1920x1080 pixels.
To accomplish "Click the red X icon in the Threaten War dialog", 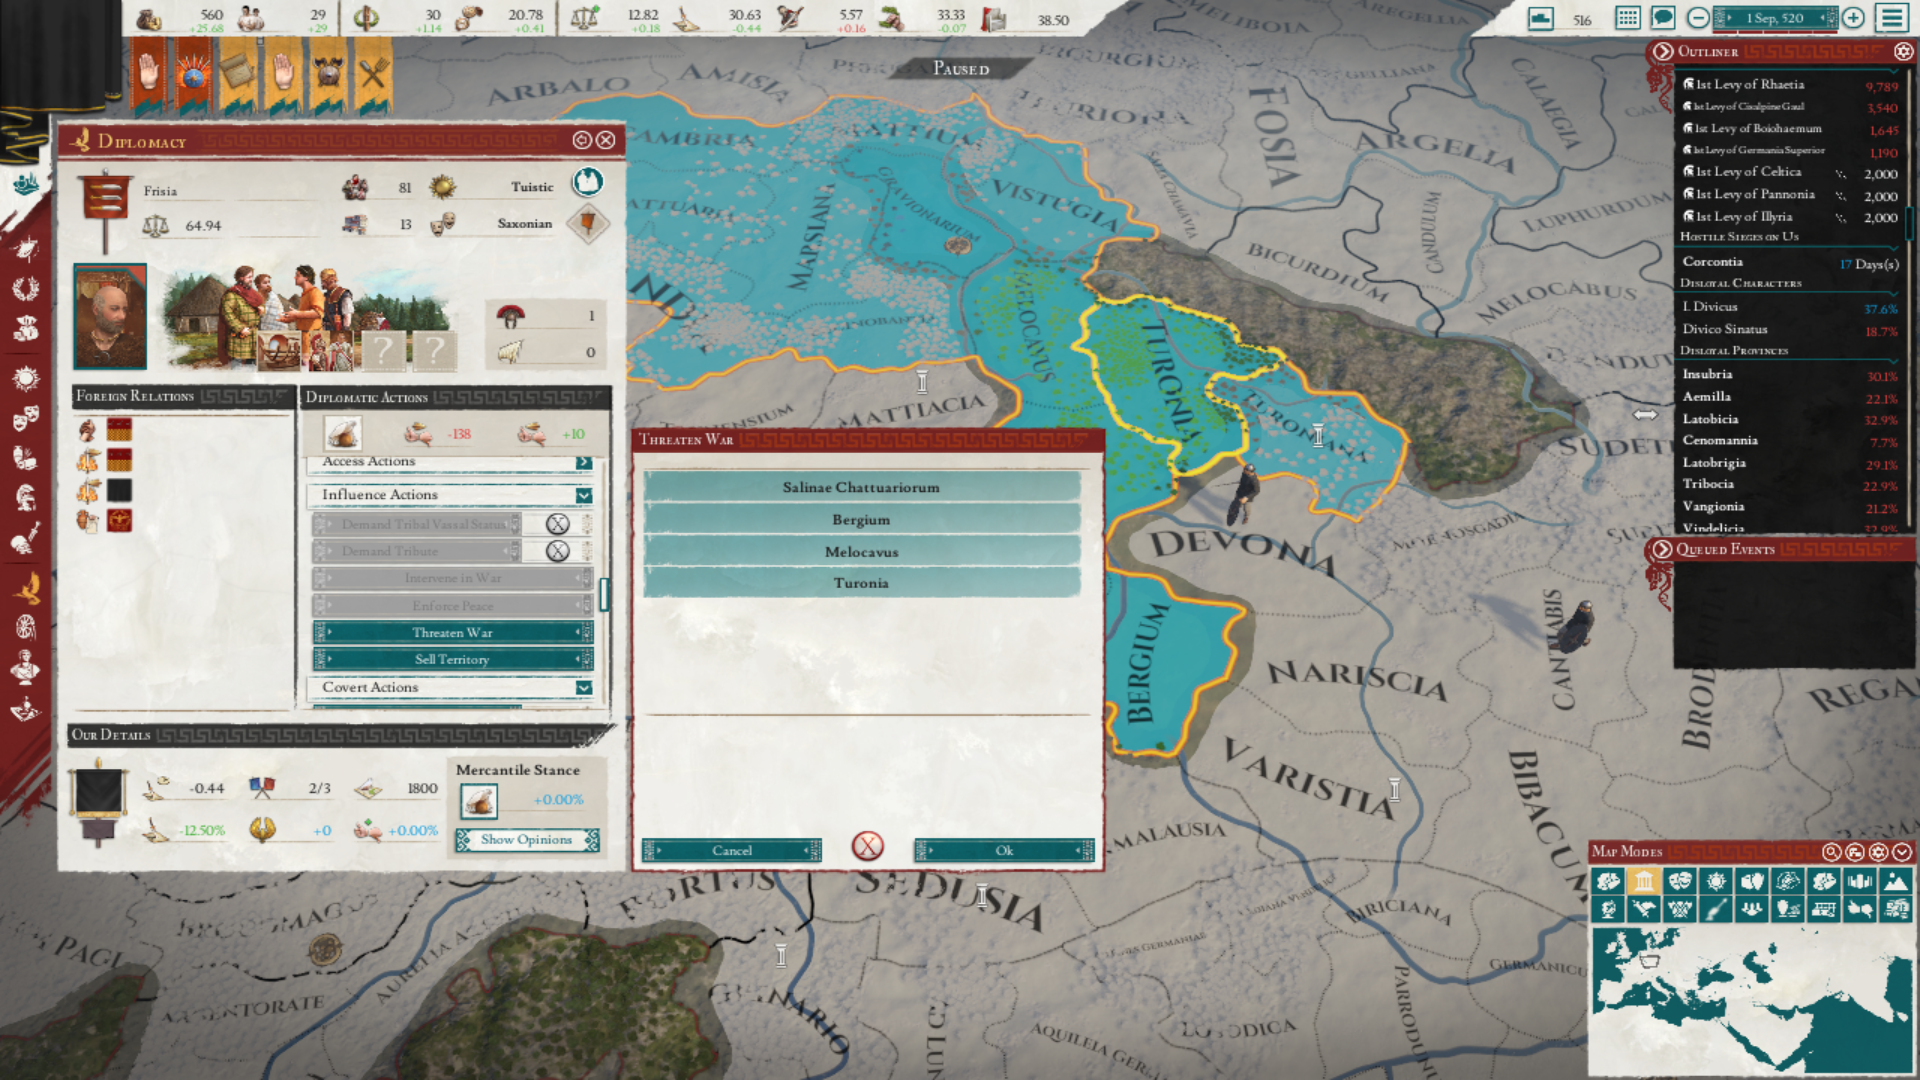I will point(867,847).
